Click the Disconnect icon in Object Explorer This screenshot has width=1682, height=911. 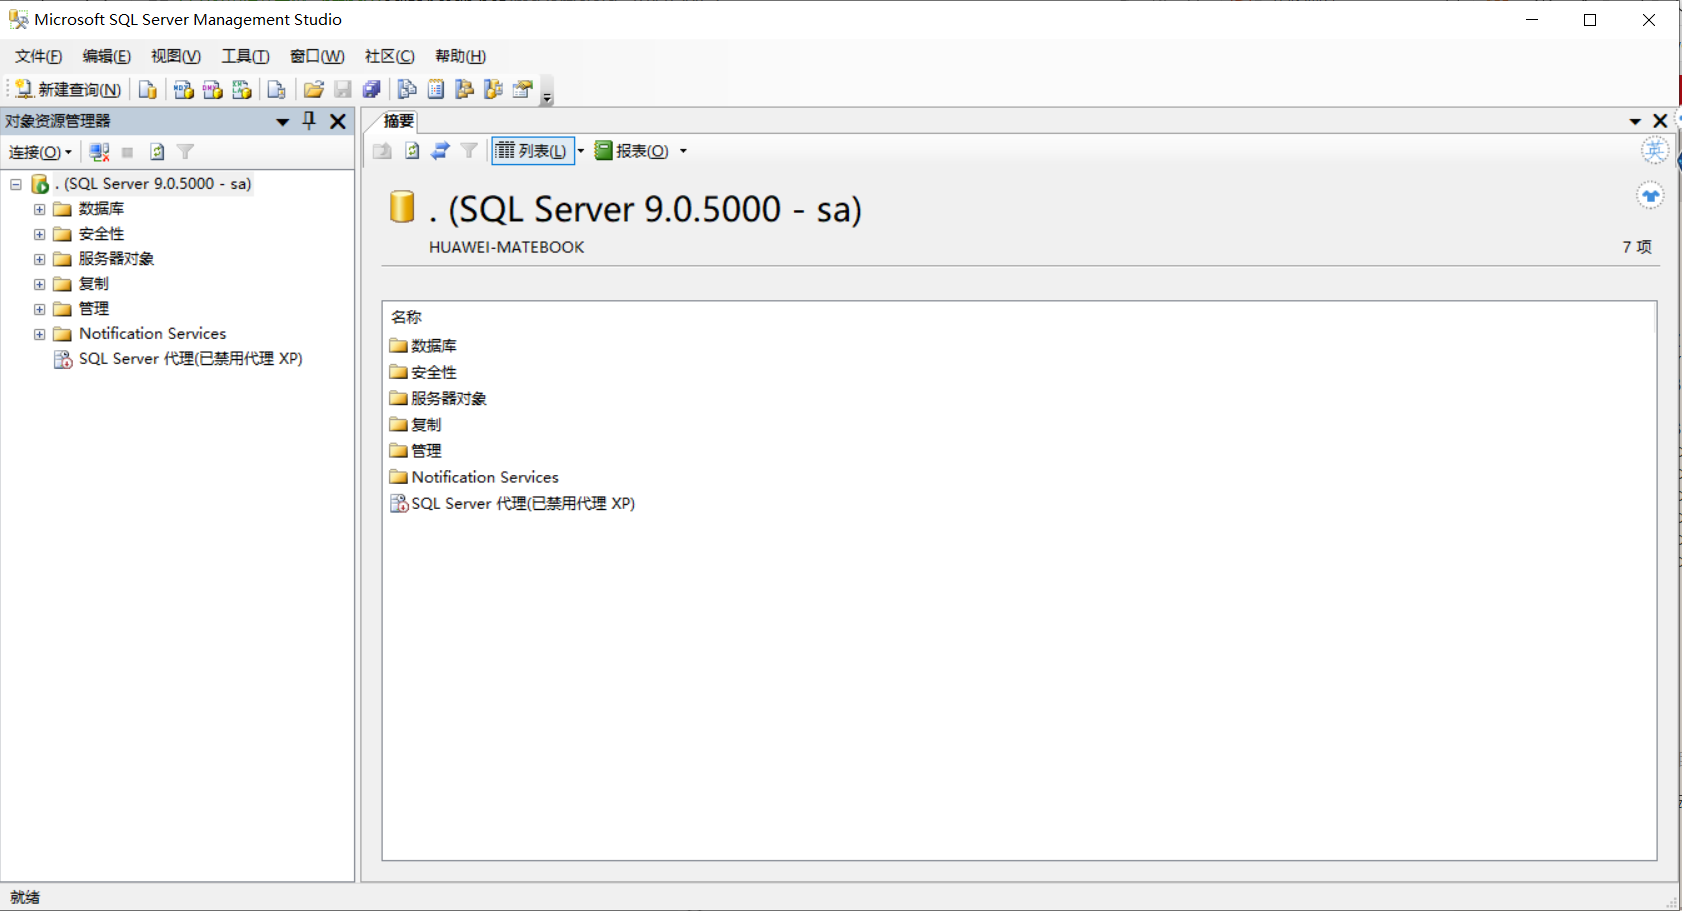coord(99,152)
